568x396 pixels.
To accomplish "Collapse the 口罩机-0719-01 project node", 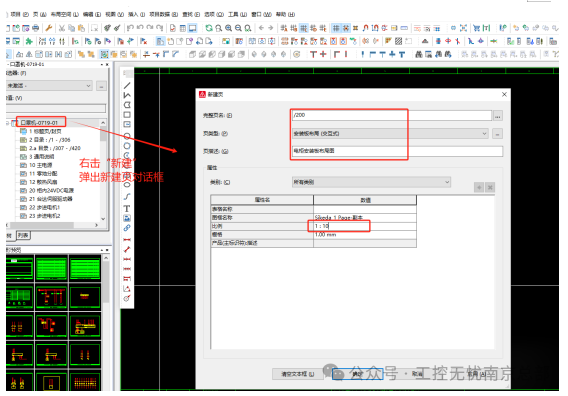I will pos(7,123).
